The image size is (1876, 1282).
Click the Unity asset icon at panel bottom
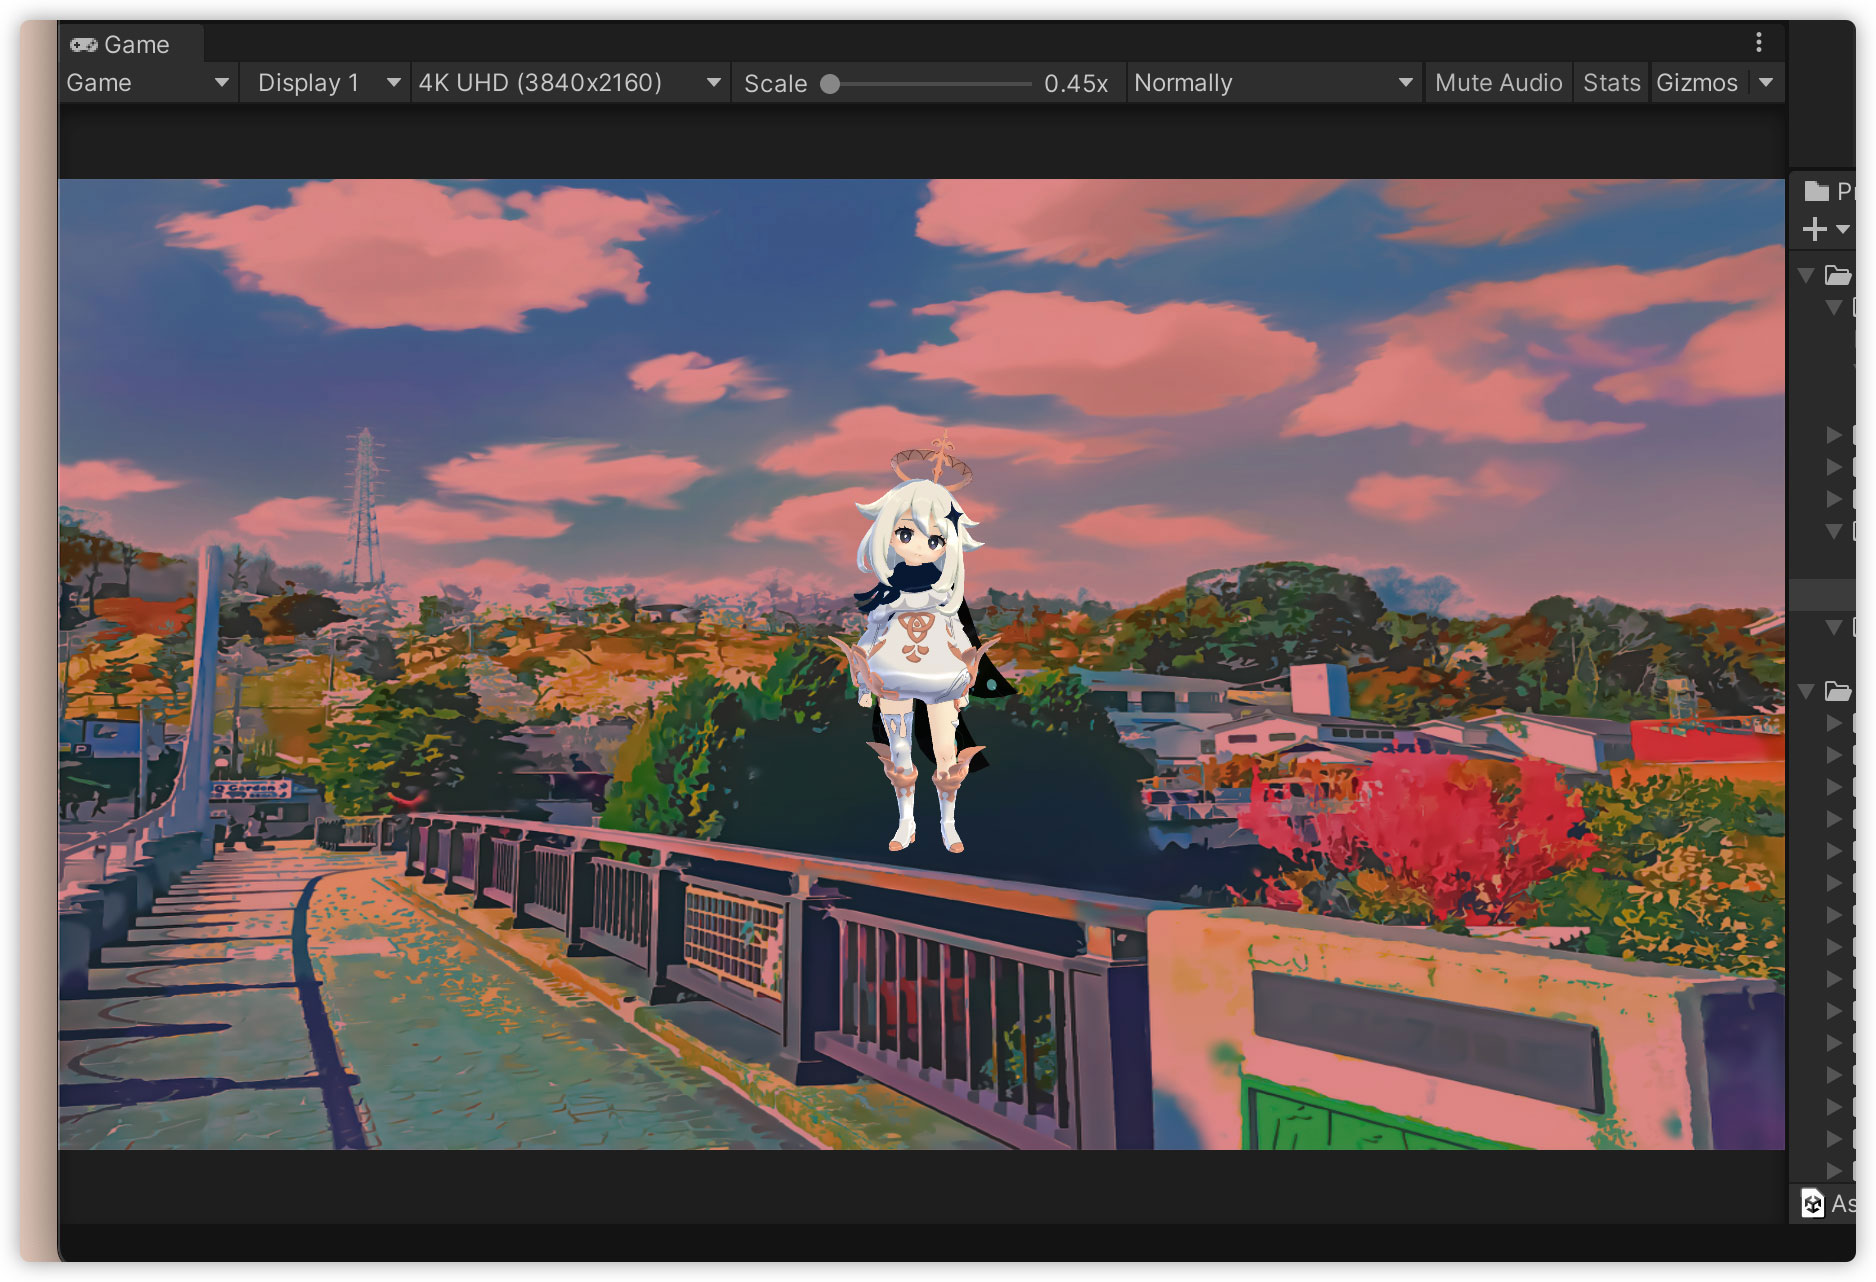tap(1812, 1204)
